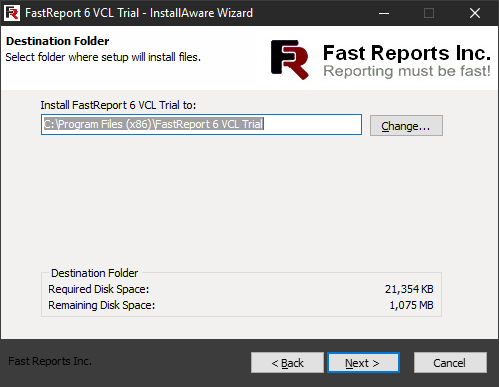Click the 'Fast Reports Inc.' footer text
The height and width of the screenshot is (387, 499).
click(50, 361)
